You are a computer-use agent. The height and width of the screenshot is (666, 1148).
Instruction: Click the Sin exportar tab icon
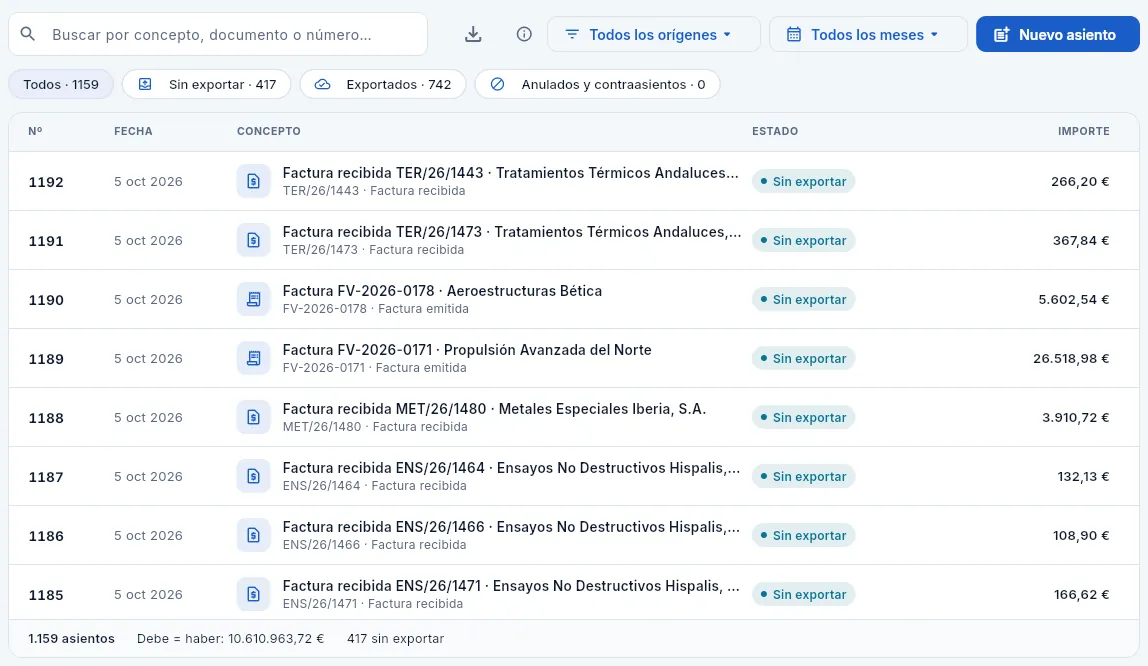pos(145,84)
